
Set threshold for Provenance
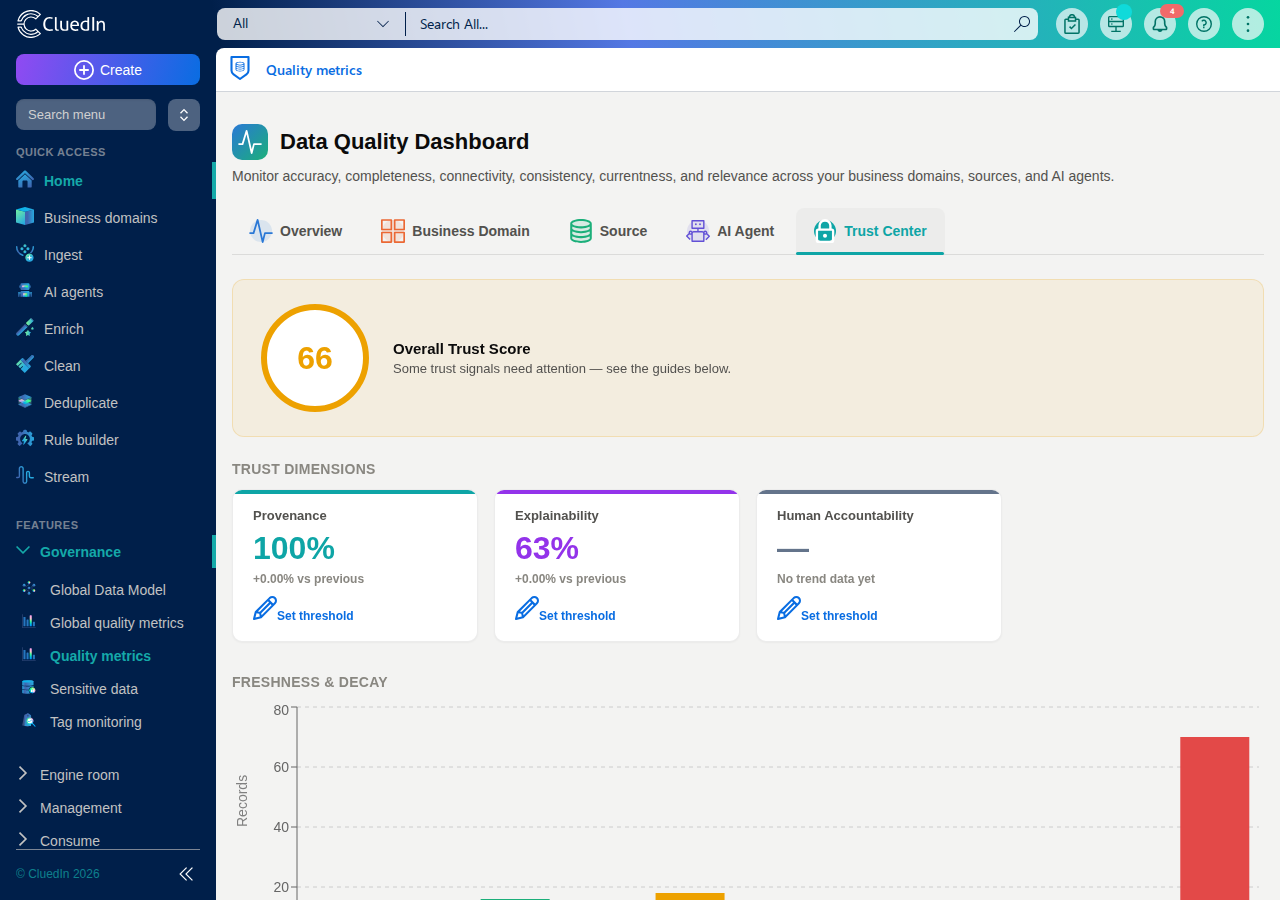303,610
